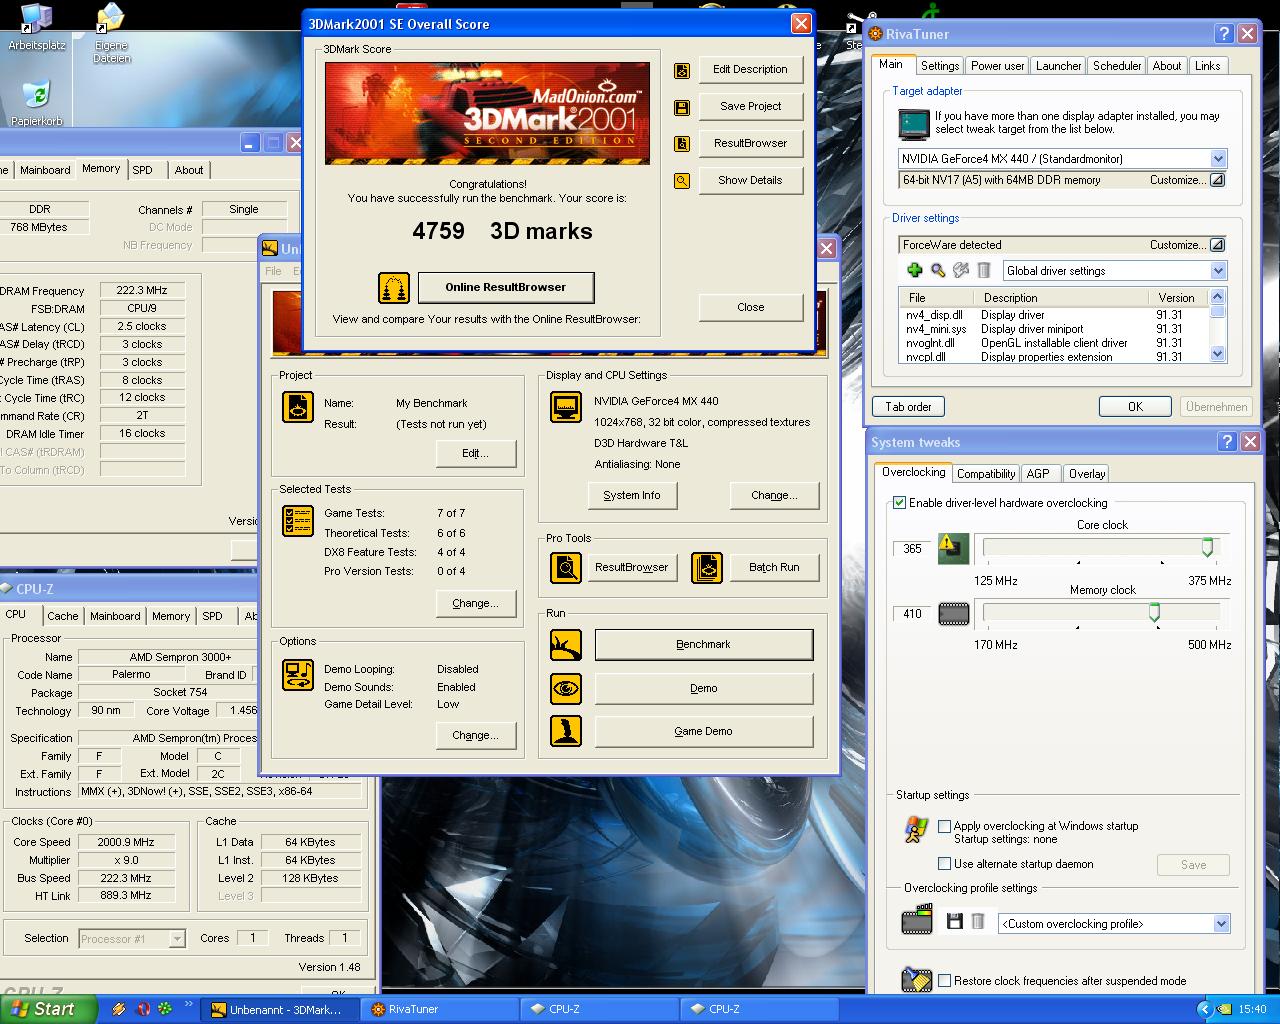1280x1024 pixels.
Task: Click the Batch Run icon in Pro Tools
Action: tap(707, 567)
